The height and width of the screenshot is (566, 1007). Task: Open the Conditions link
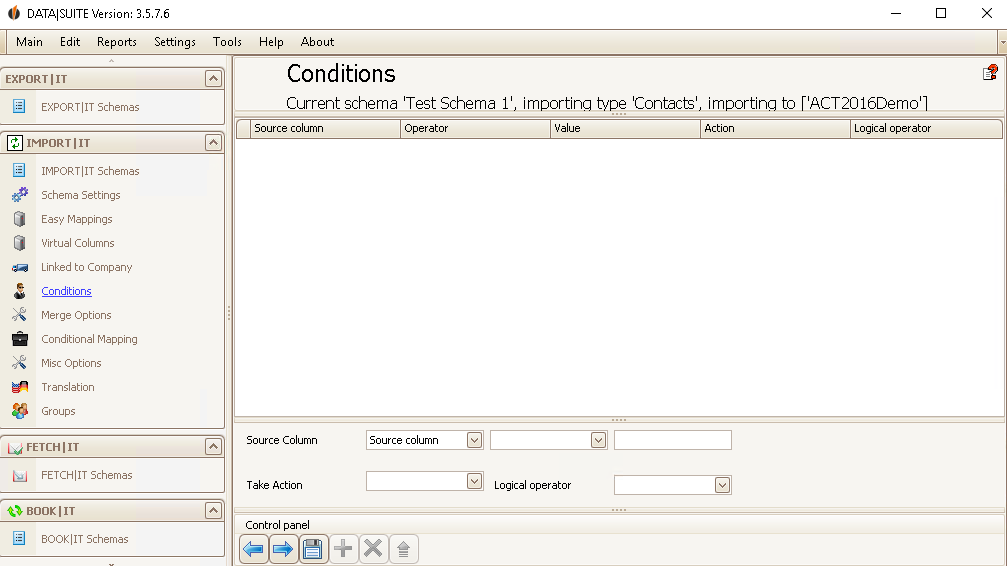click(66, 291)
